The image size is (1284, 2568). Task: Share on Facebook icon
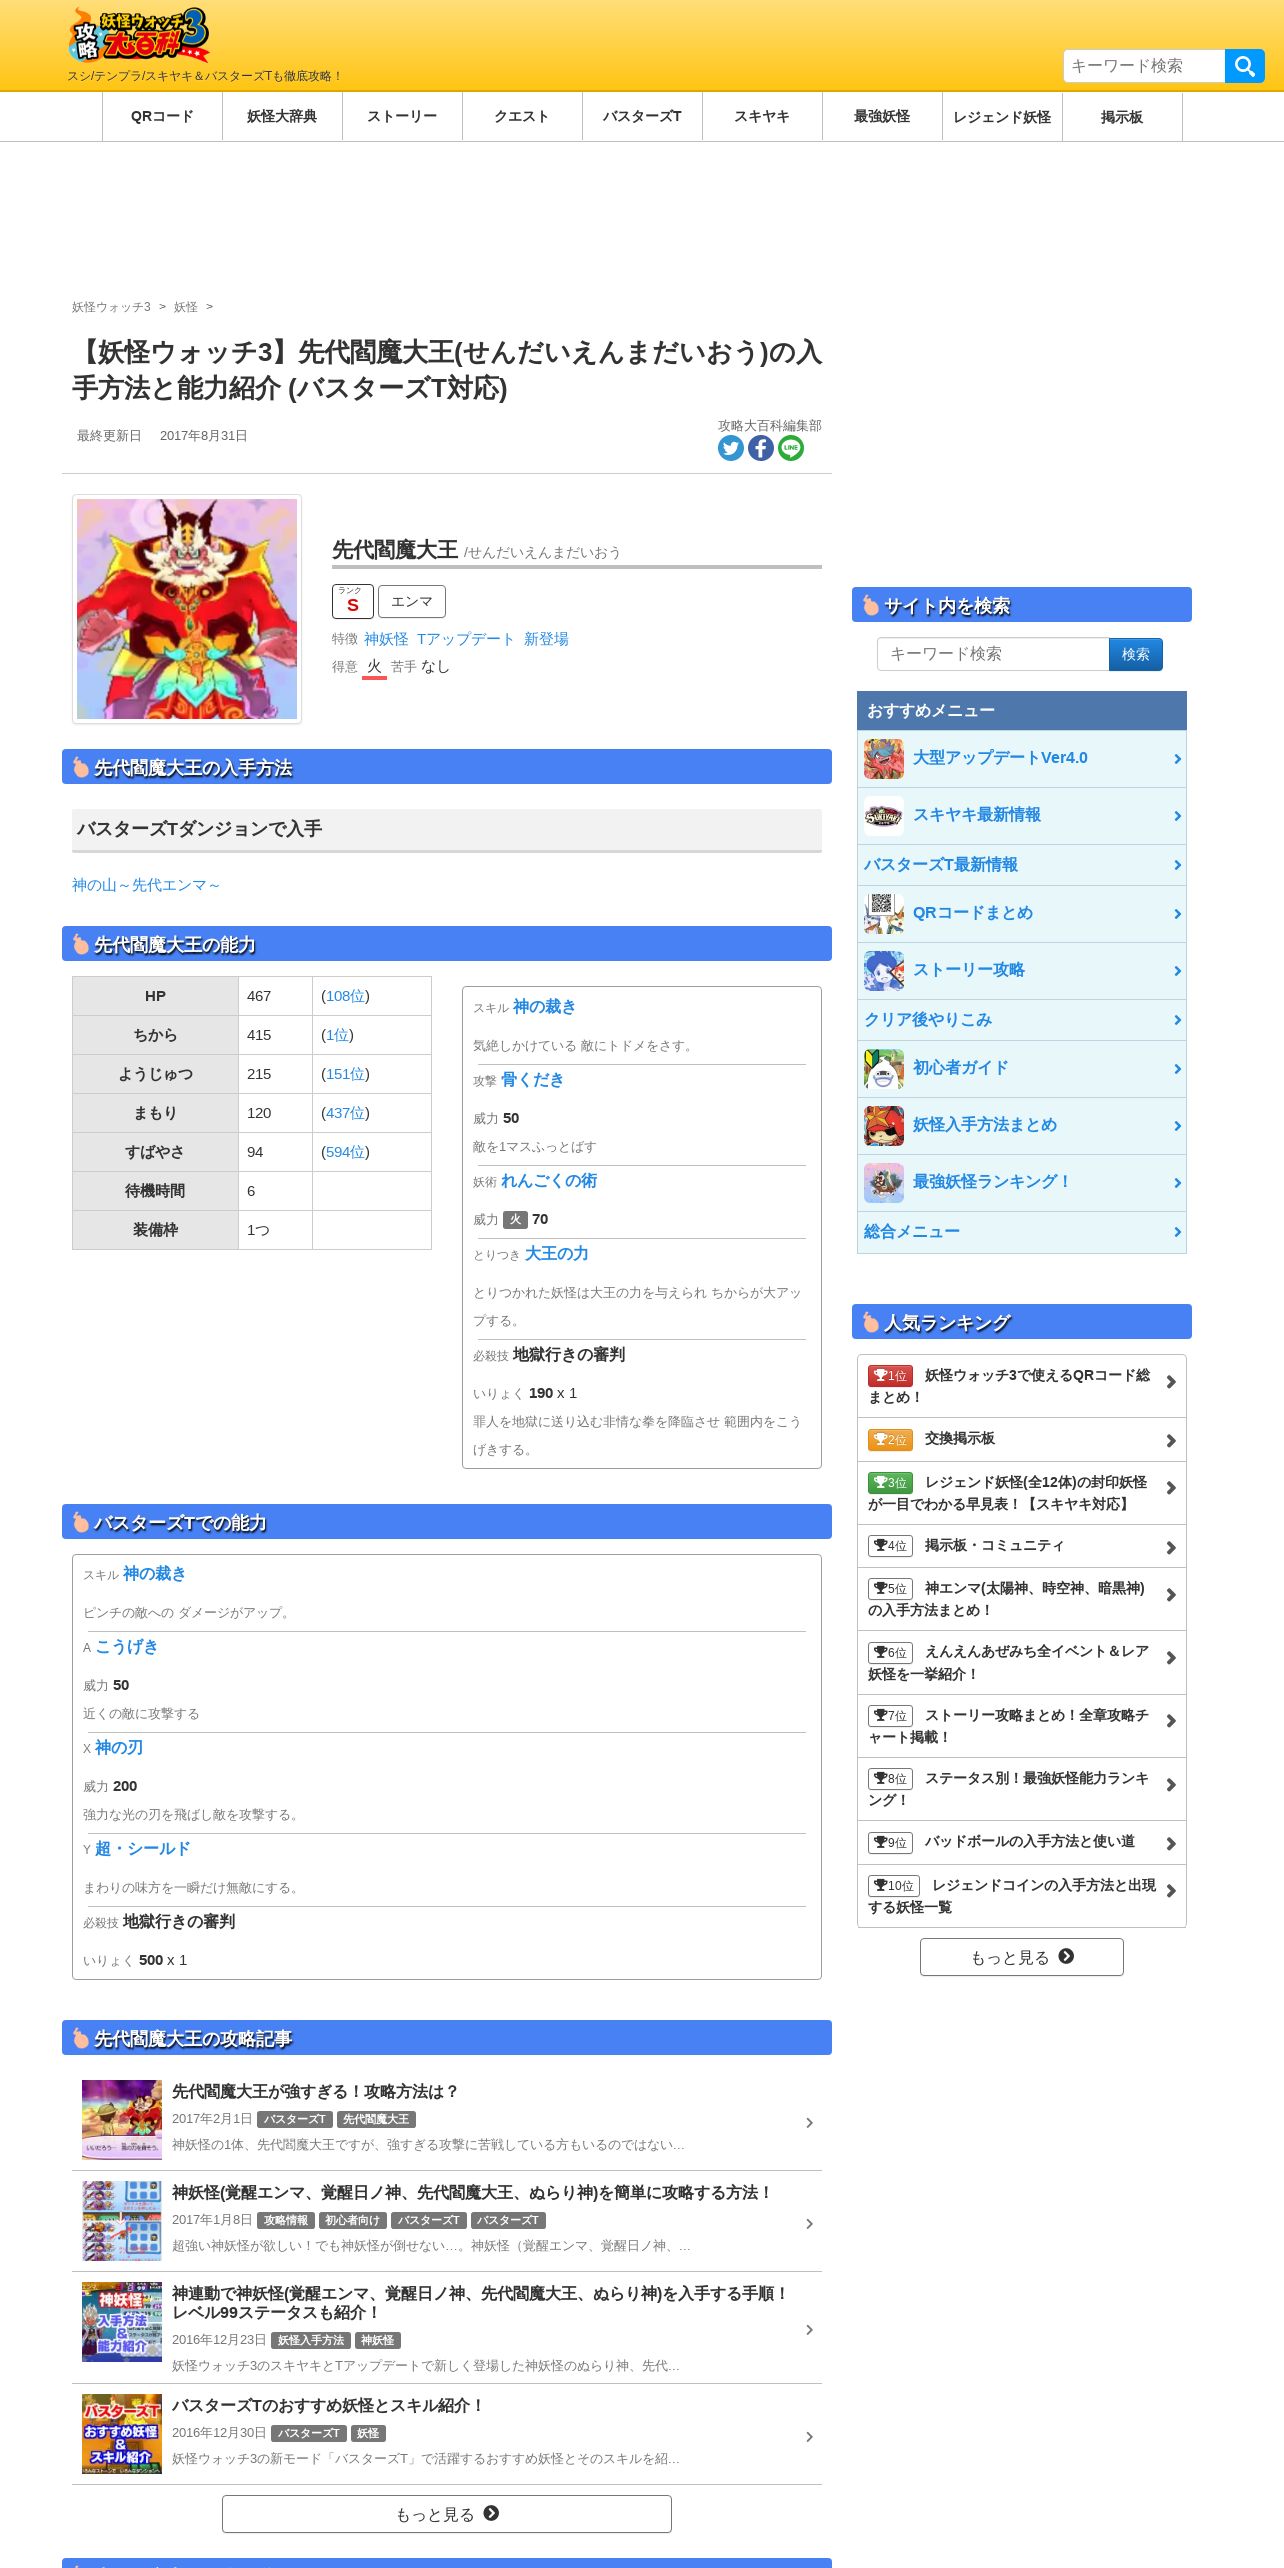[760, 448]
